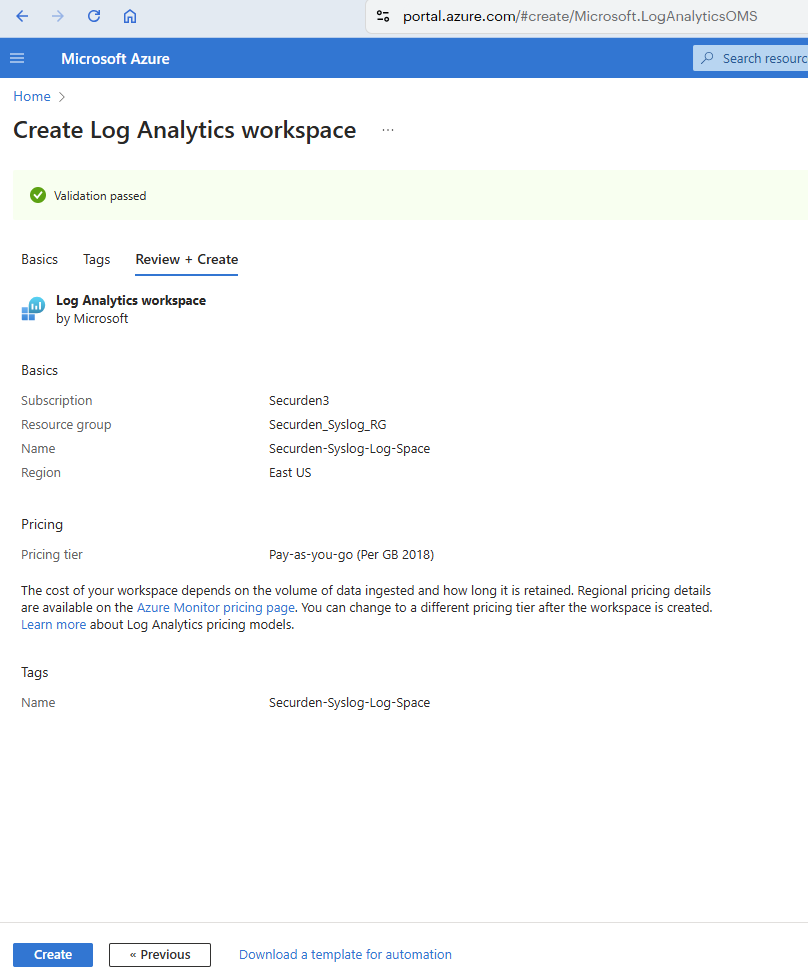The height and width of the screenshot is (979, 808).
Task: Click the East US region value
Action: pyautogui.click(x=290, y=473)
